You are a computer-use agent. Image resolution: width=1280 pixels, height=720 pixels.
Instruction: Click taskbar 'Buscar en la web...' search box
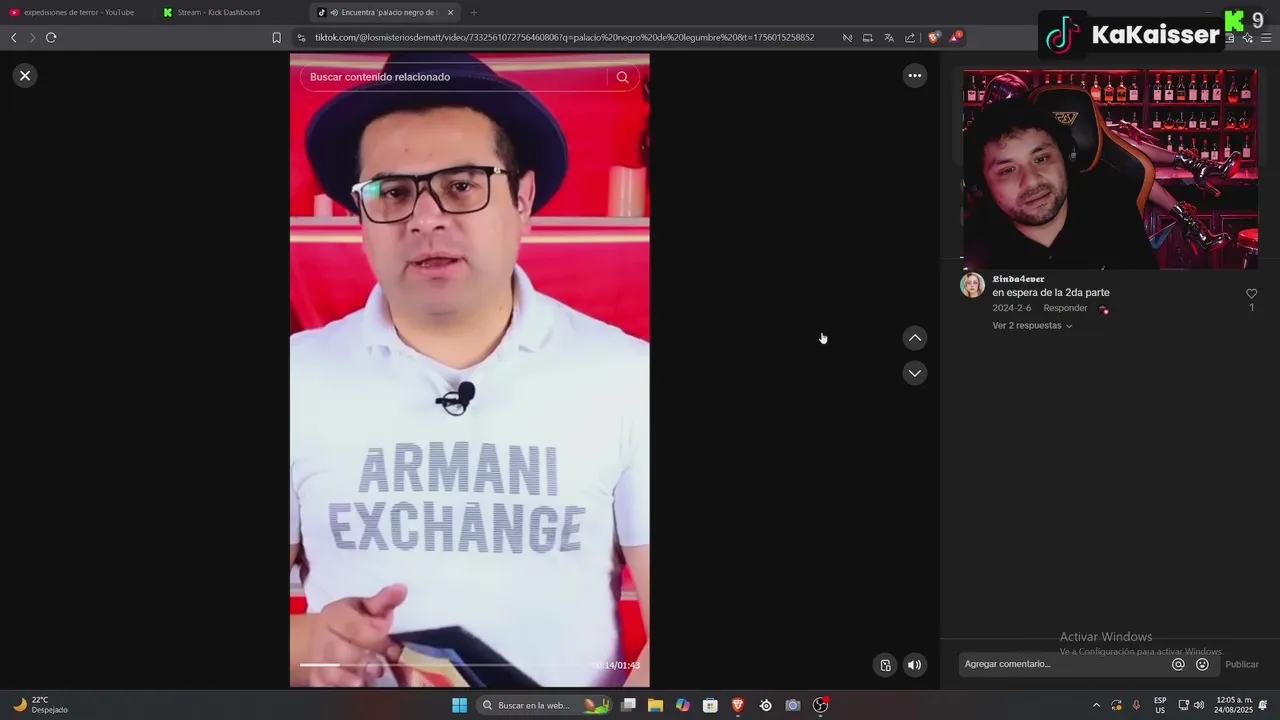click(x=543, y=705)
